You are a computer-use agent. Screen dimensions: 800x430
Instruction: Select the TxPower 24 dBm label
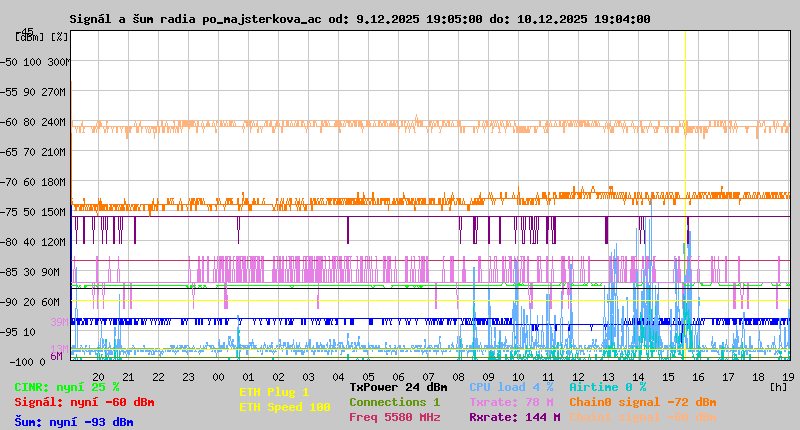point(398,387)
